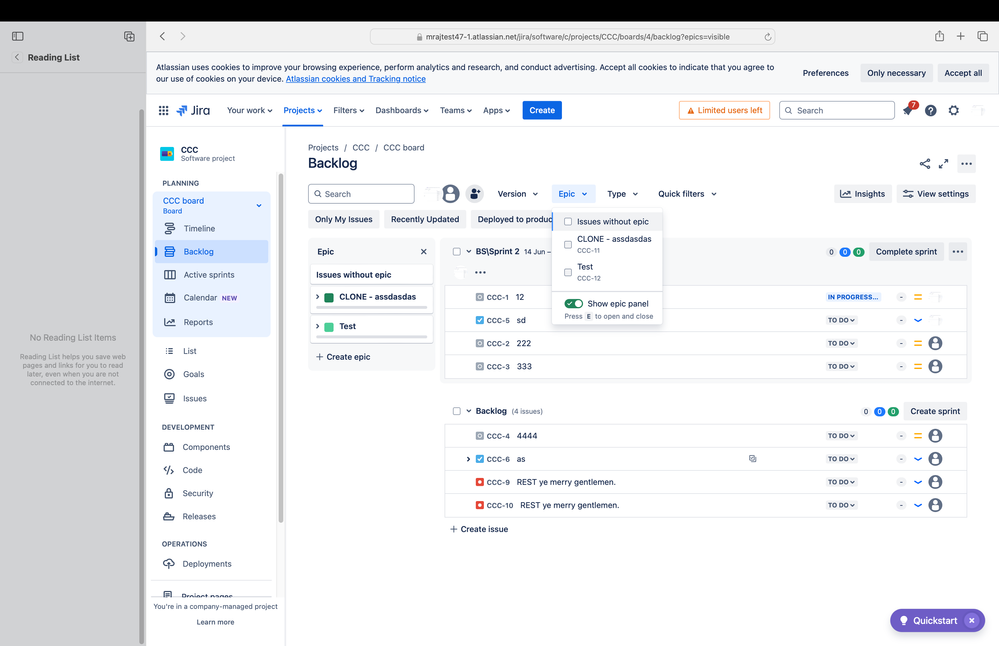Open the Version filter dropdown
The width and height of the screenshot is (999, 646).
point(517,194)
